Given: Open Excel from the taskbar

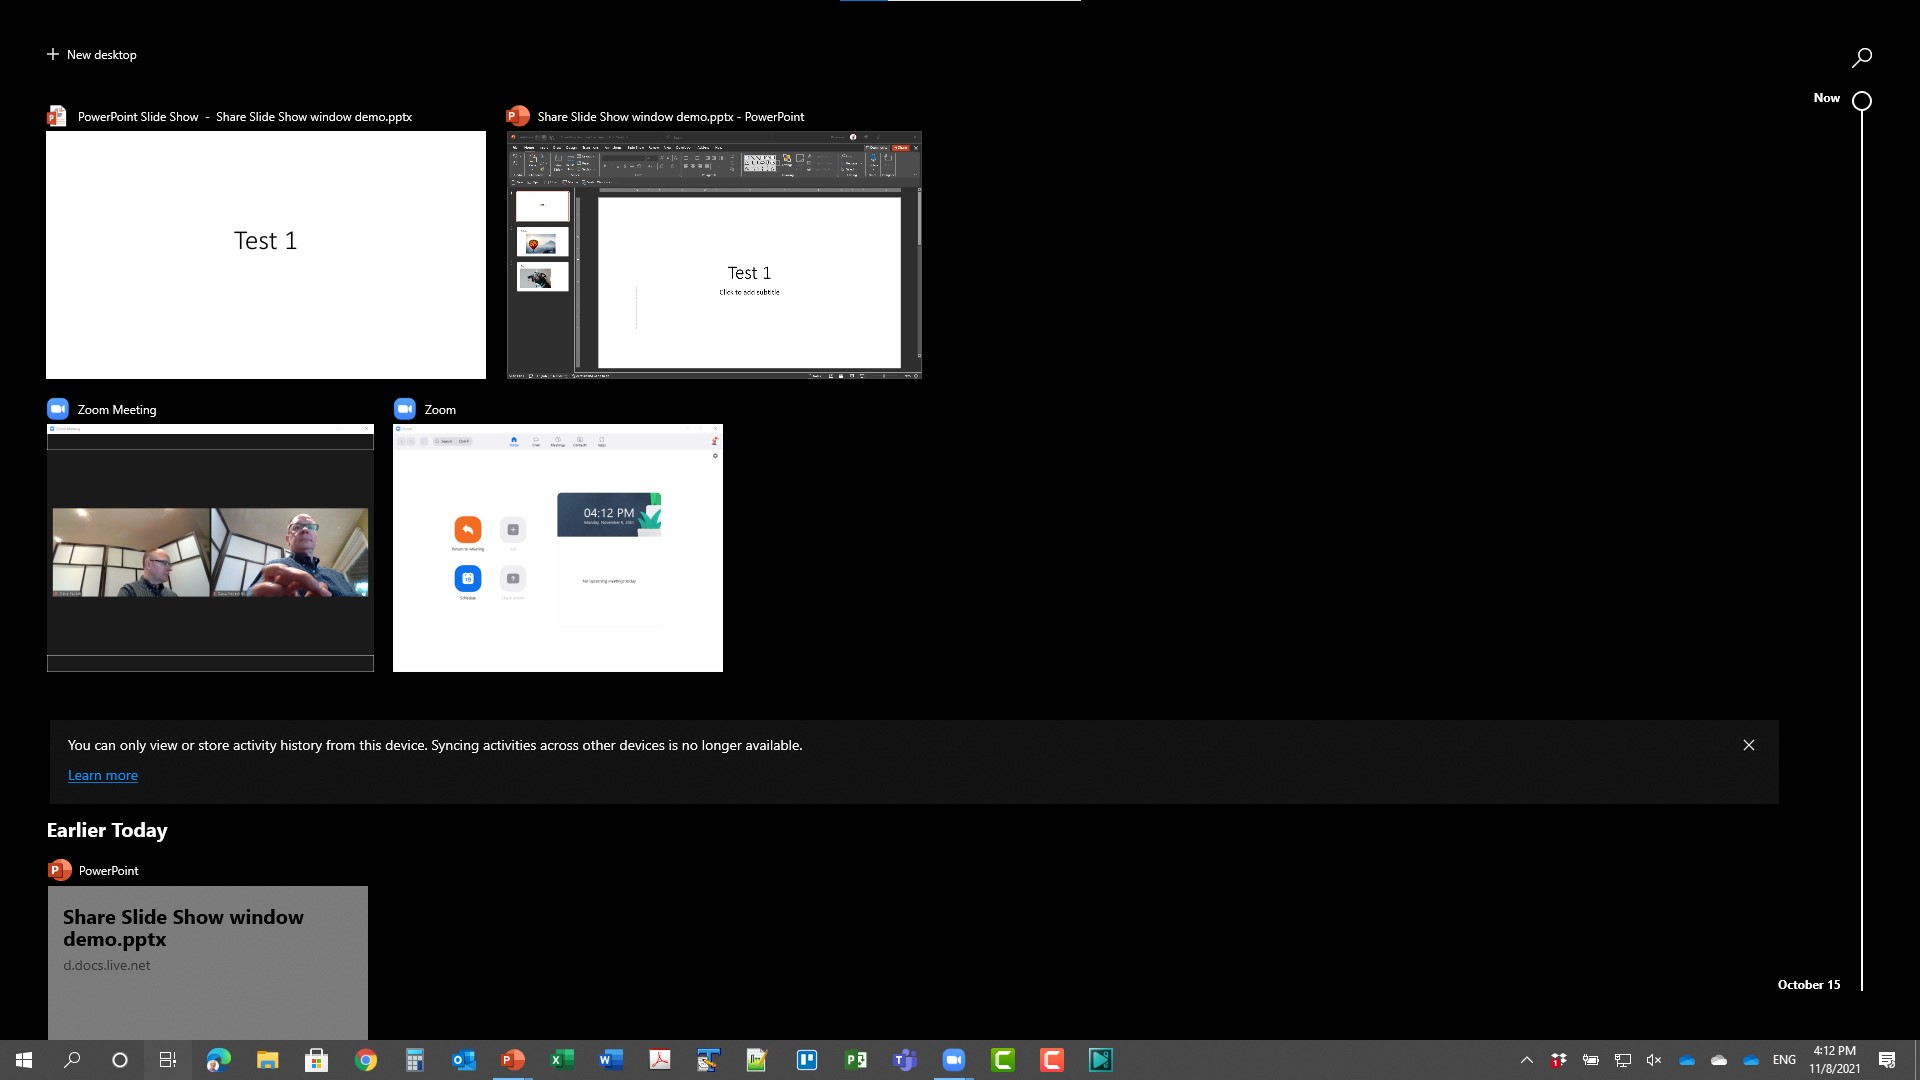Looking at the screenshot, I should (562, 1059).
